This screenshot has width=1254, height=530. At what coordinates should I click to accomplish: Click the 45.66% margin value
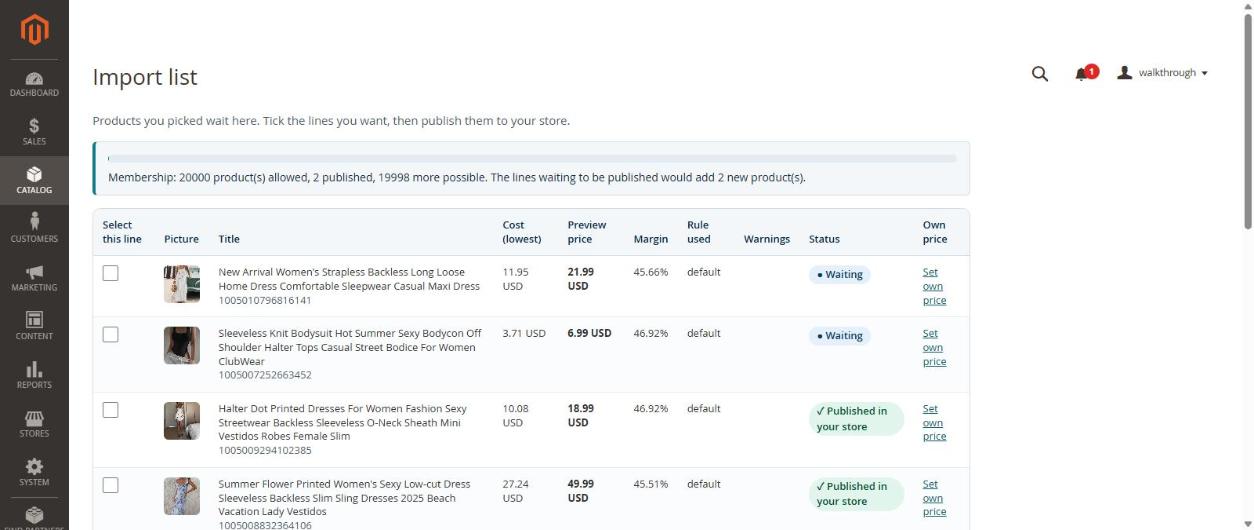point(651,272)
